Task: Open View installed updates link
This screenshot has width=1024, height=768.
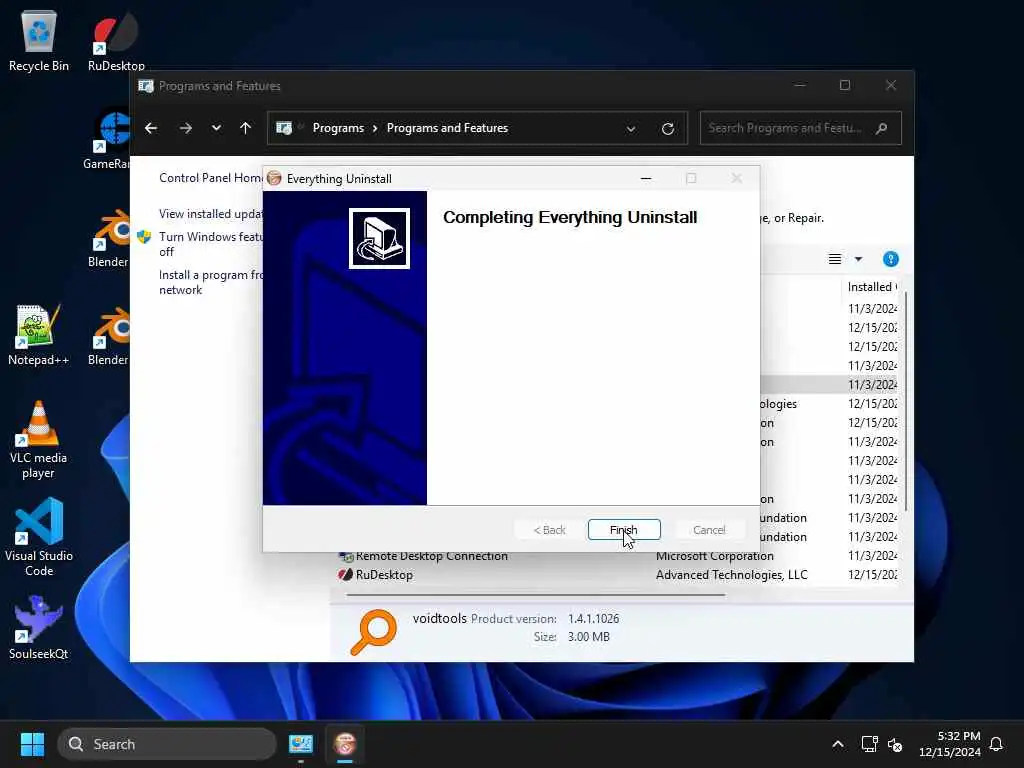Action: coord(210,214)
